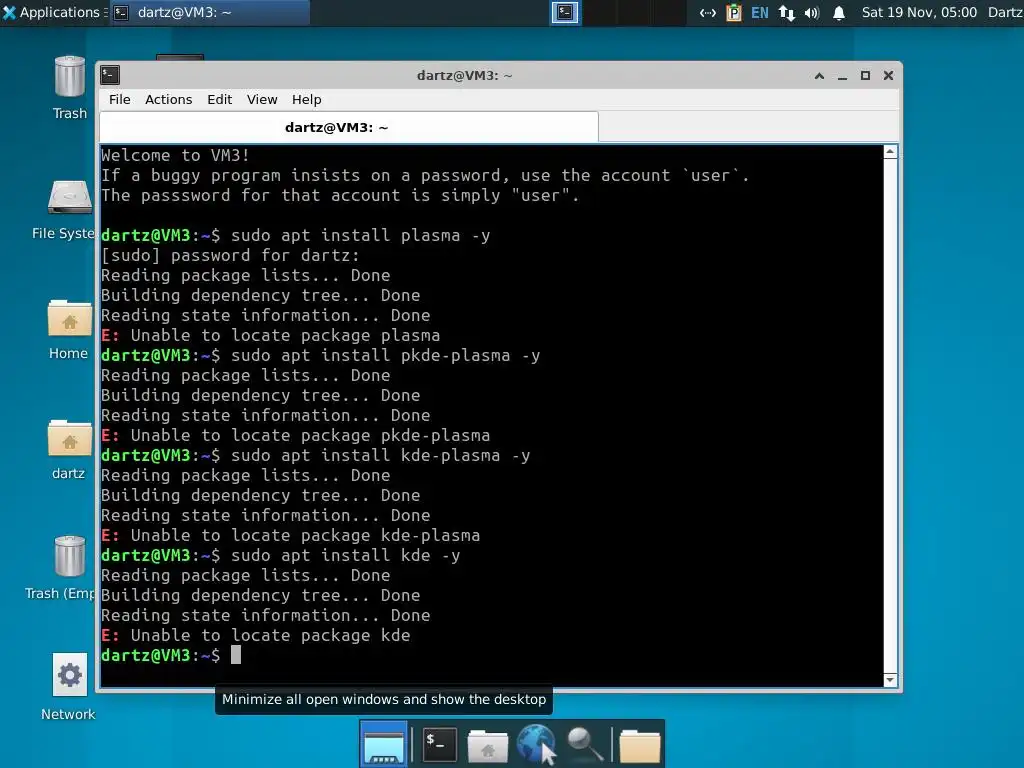The width and height of the screenshot is (1024, 768).
Task: Open the File menu in the terminal
Action: (x=120, y=99)
